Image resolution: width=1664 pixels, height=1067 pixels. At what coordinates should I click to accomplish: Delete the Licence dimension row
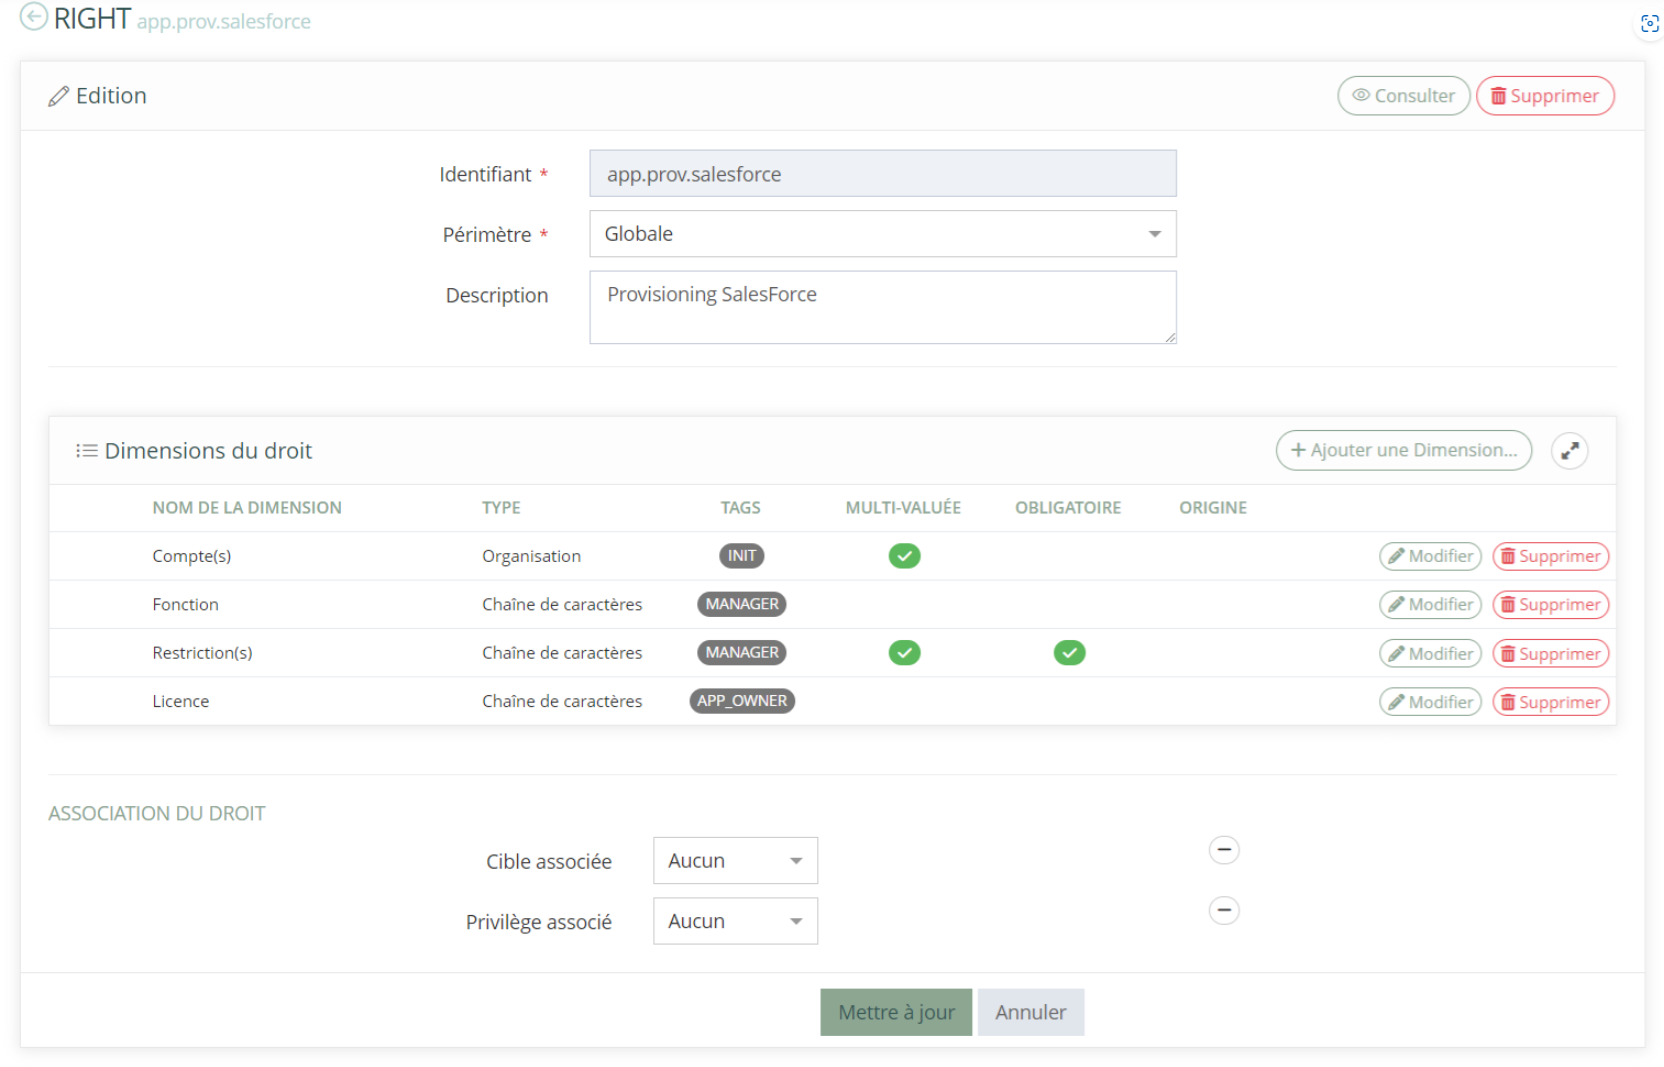click(1550, 702)
